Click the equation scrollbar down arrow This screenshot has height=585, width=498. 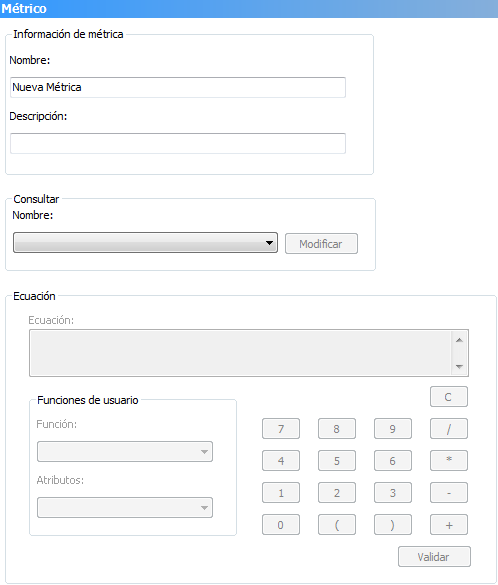click(x=460, y=366)
